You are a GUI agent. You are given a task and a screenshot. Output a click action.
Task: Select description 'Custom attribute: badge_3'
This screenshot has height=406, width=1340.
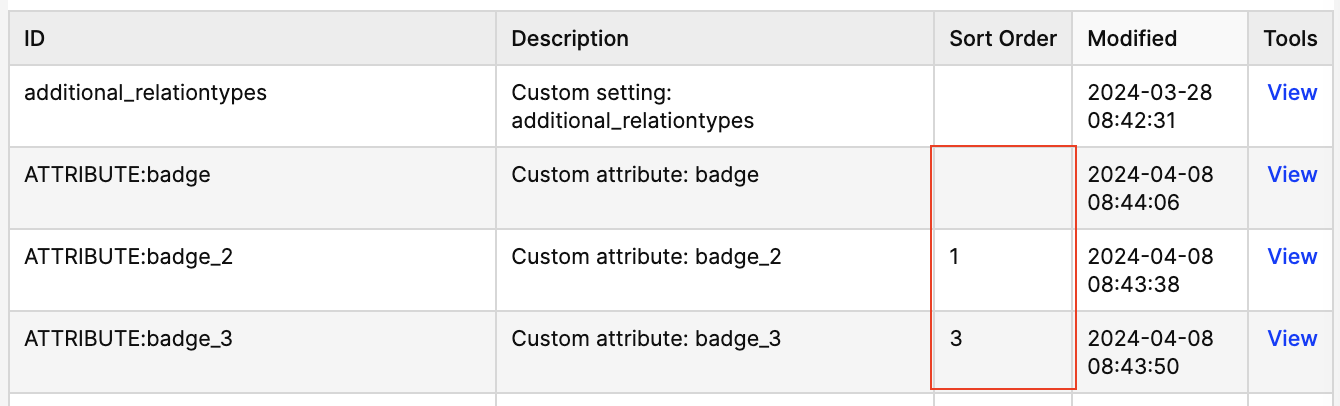(x=646, y=339)
